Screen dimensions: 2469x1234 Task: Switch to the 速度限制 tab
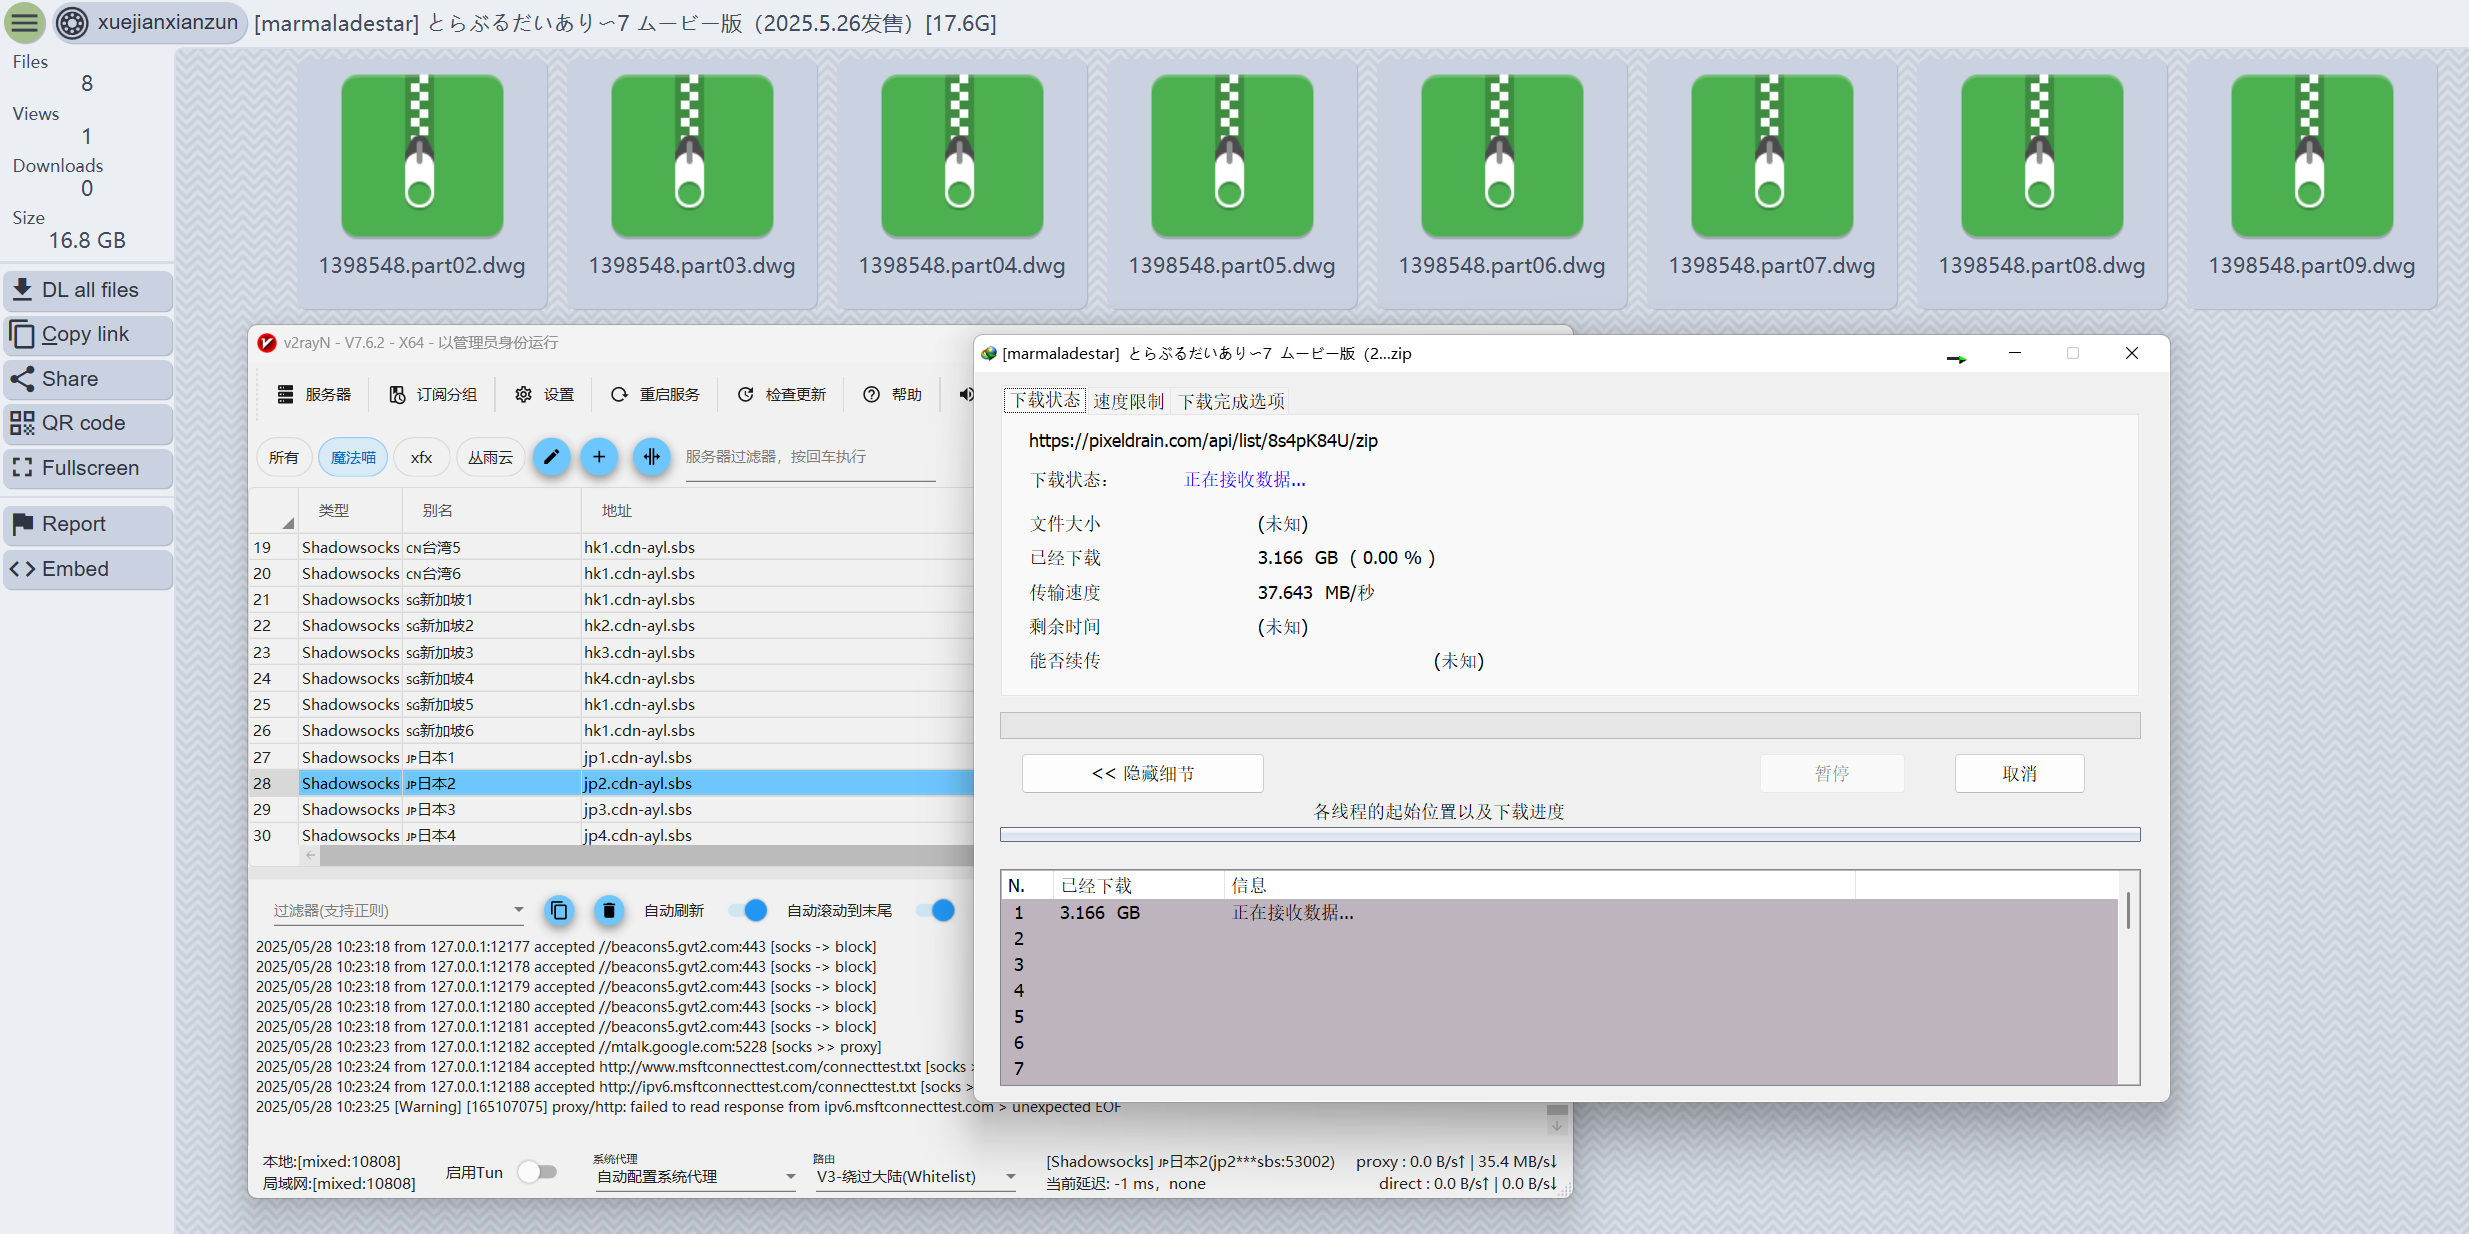[x=1128, y=401]
